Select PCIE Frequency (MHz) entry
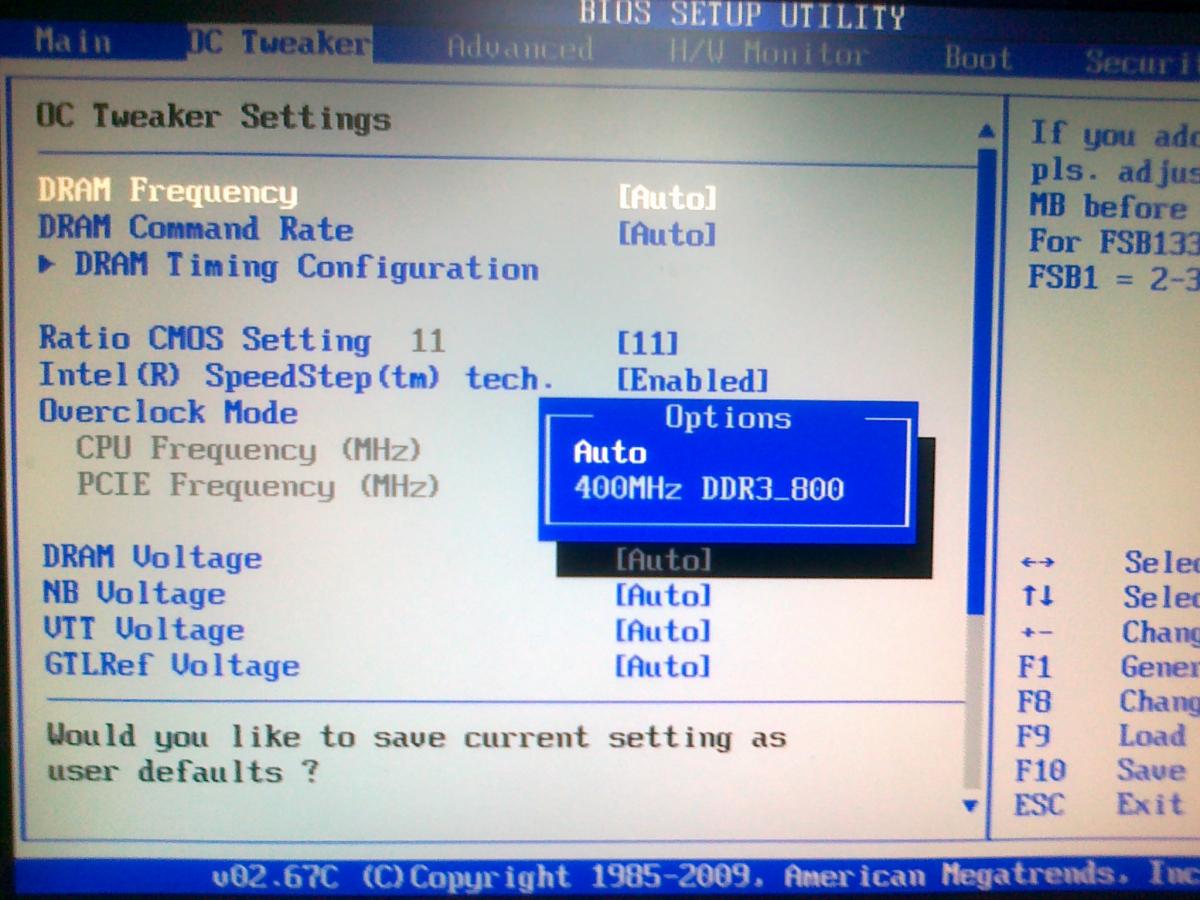Image resolution: width=1200 pixels, height=900 pixels. click(258, 486)
